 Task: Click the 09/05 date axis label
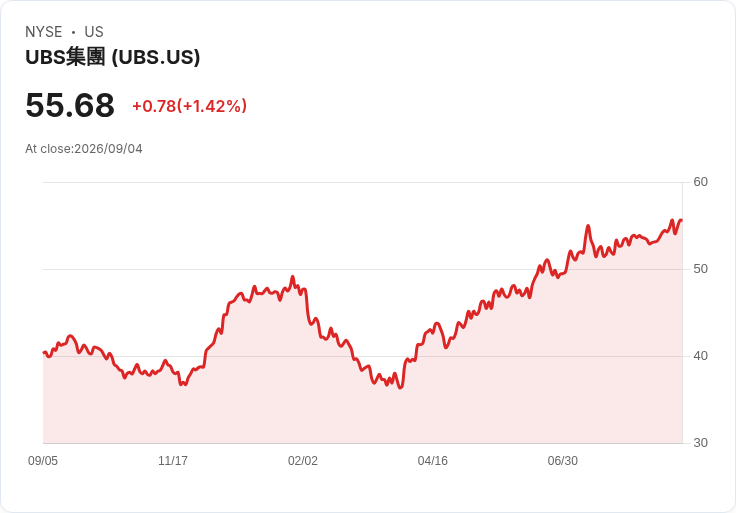point(43,461)
